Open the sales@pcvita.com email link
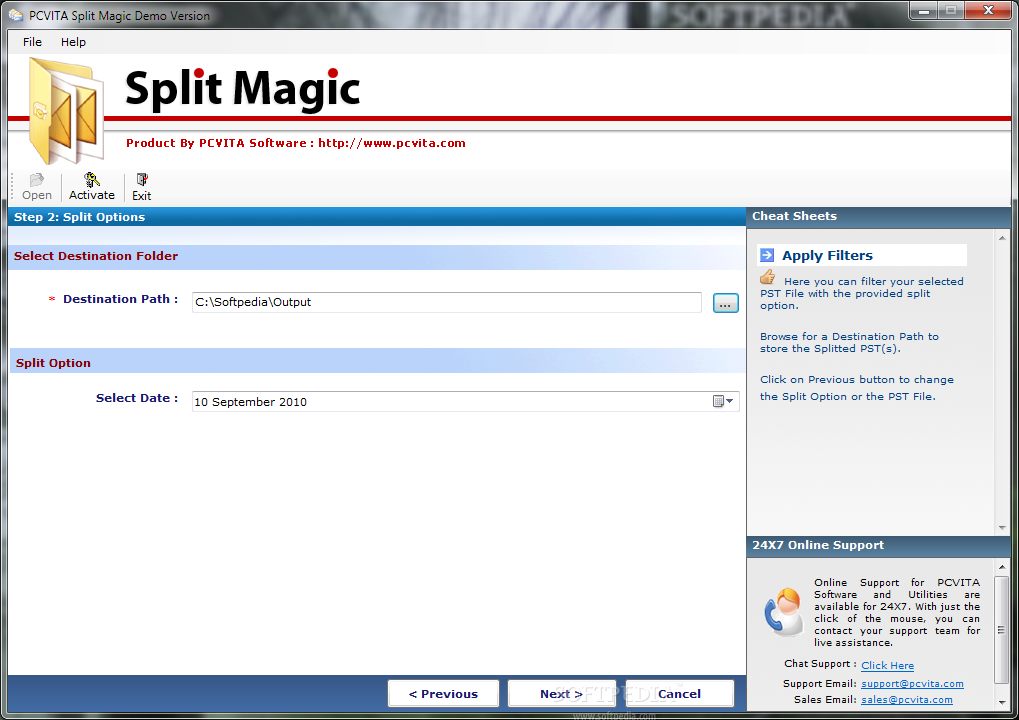The image size is (1019, 720). click(x=907, y=700)
